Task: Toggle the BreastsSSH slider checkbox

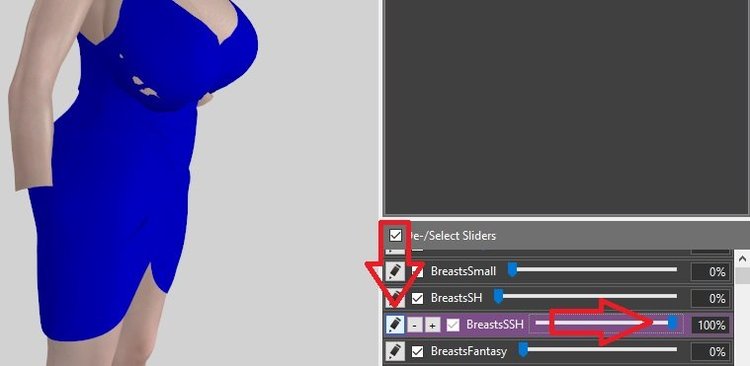Action: coord(453,325)
